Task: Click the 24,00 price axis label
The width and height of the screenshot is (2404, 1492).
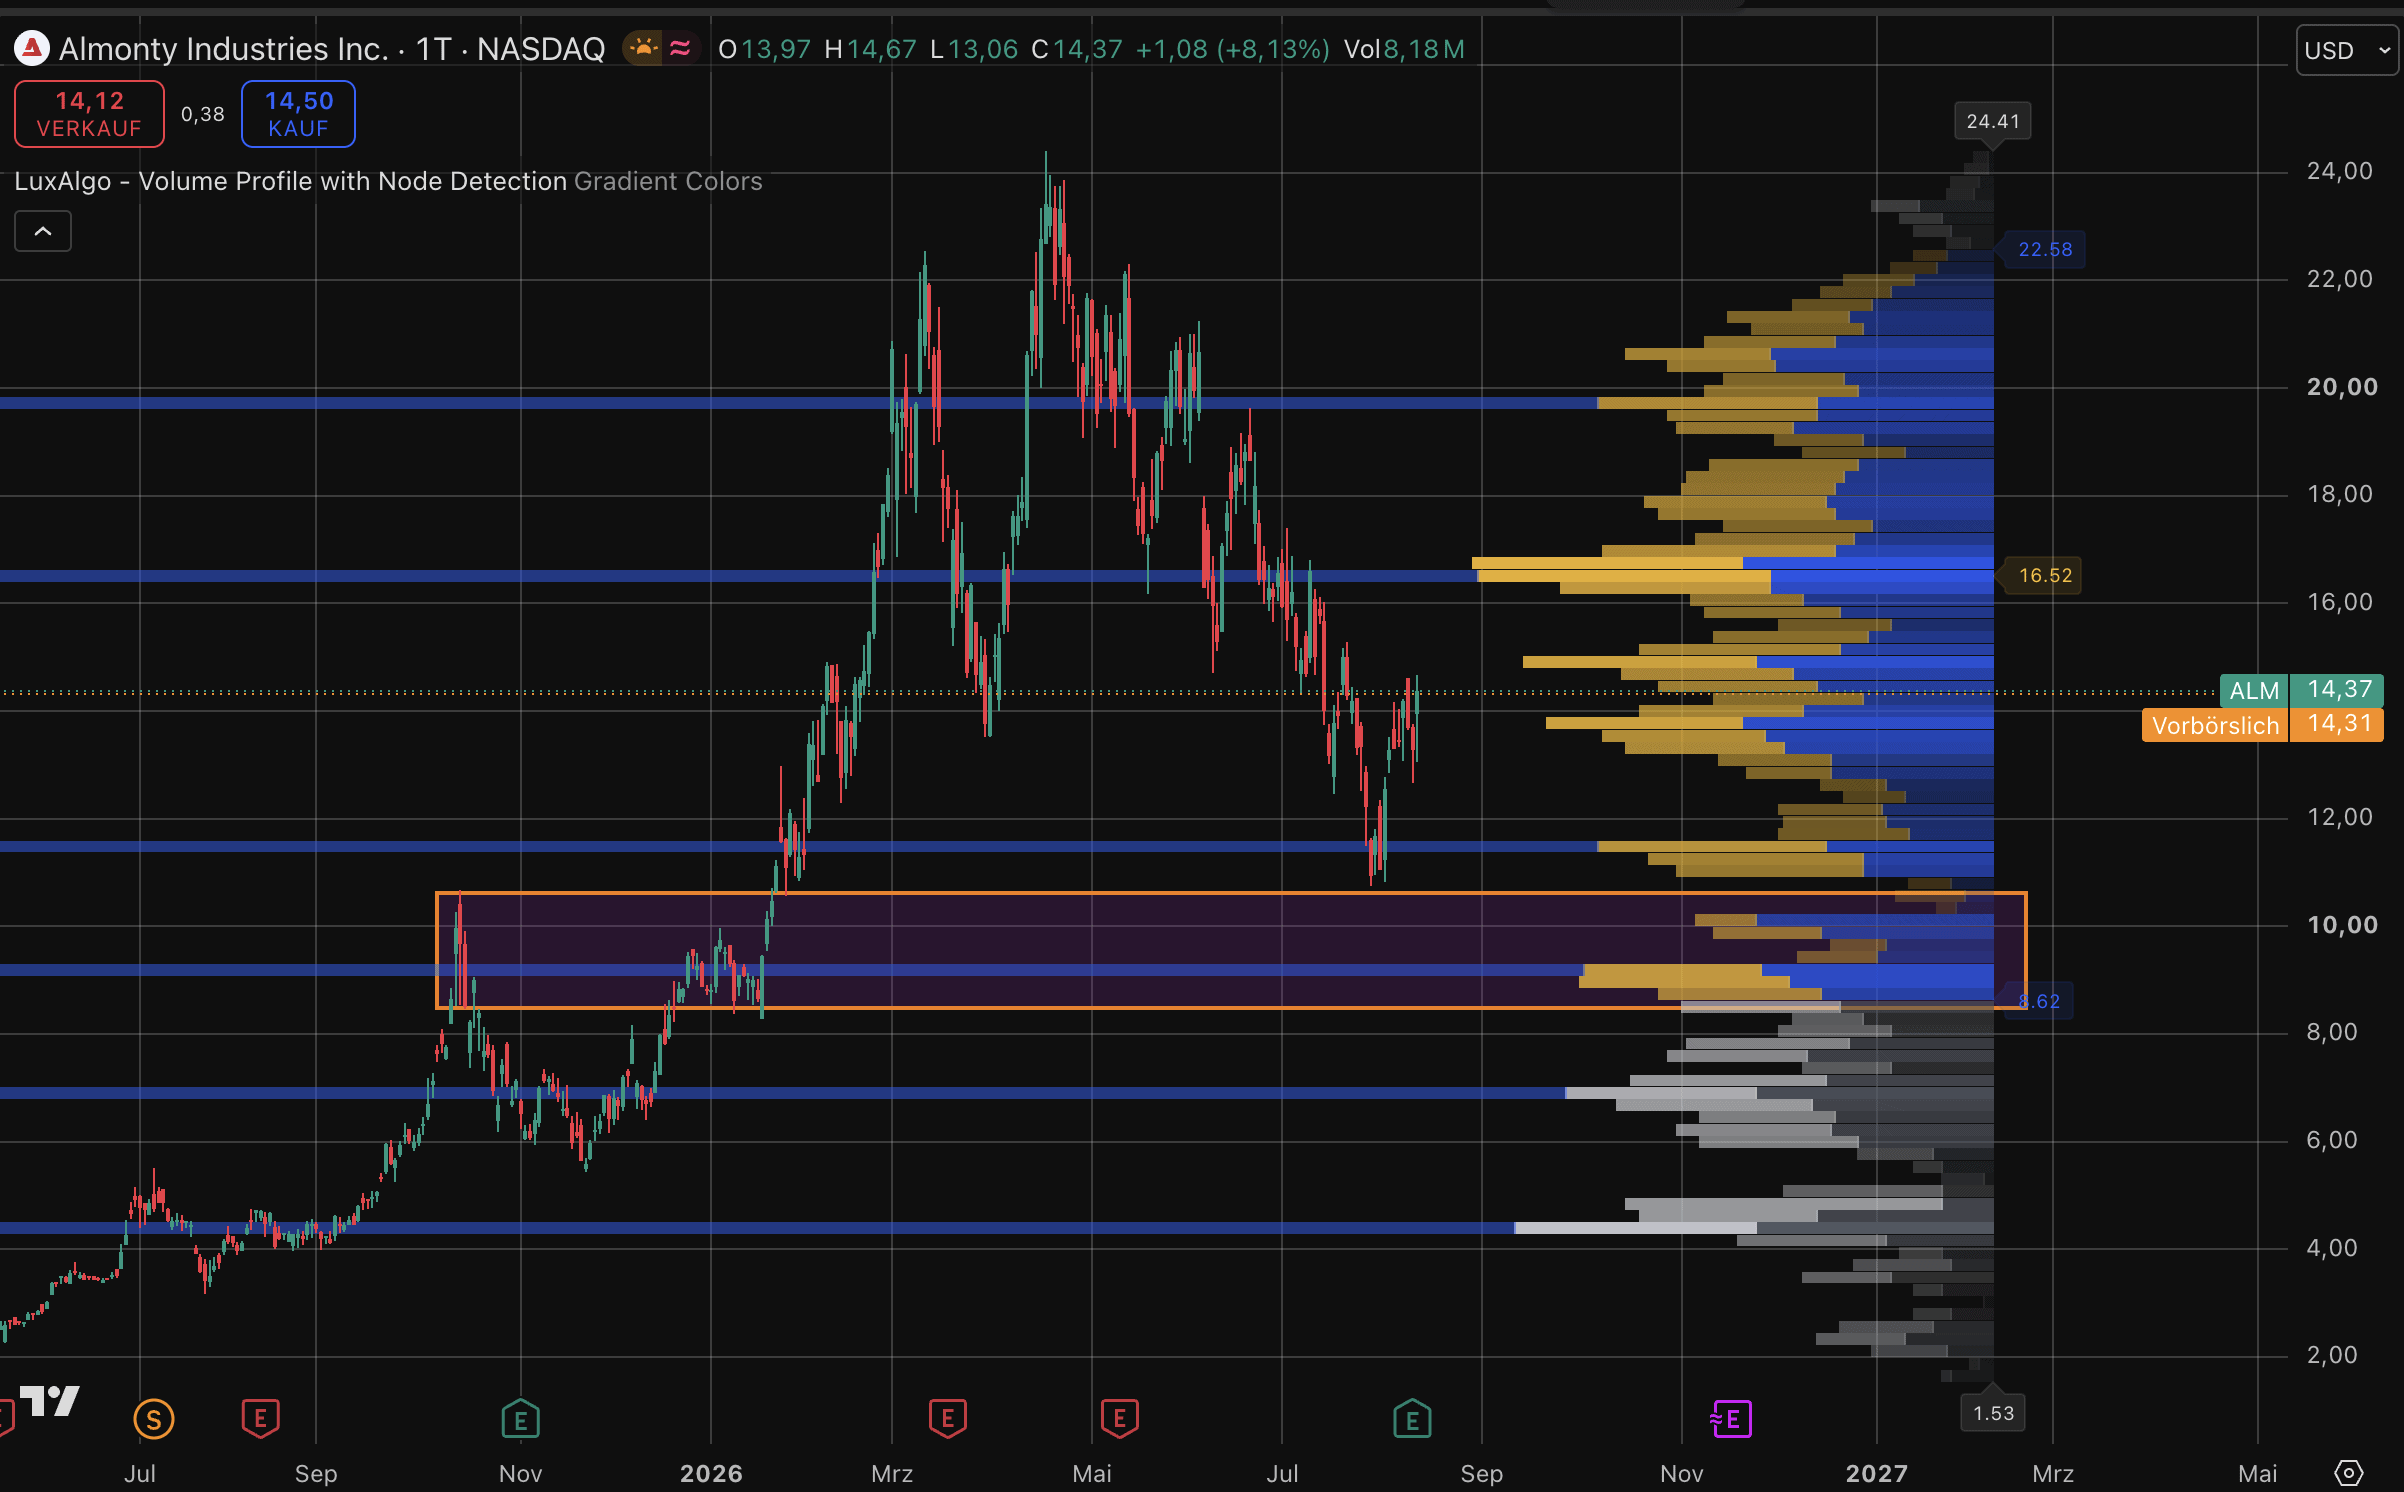Action: (x=2339, y=171)
